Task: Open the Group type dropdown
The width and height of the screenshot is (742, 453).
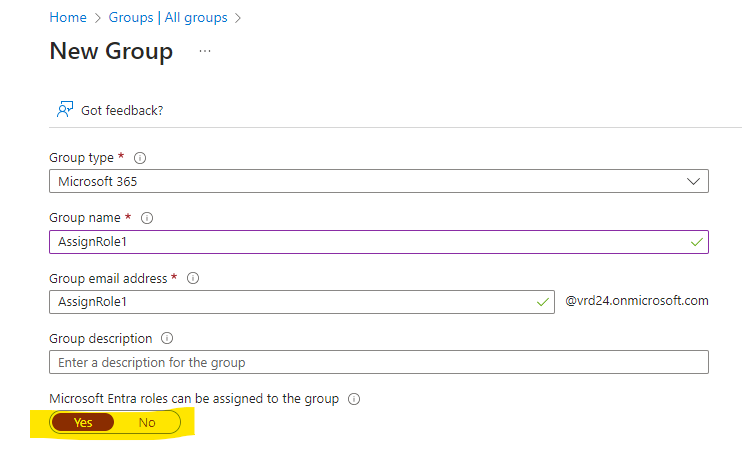Action: pos(379,181)
